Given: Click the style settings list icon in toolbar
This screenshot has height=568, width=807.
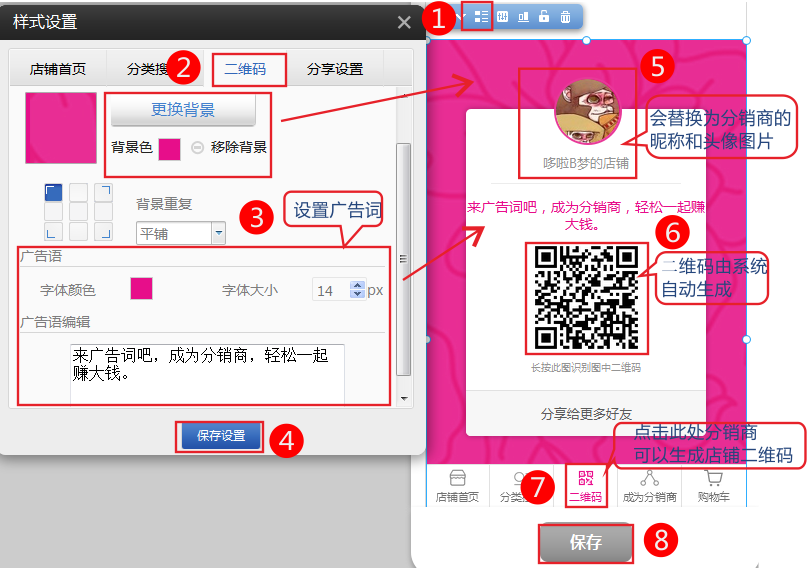Looking at the screenshot, I should coord(481,17).
